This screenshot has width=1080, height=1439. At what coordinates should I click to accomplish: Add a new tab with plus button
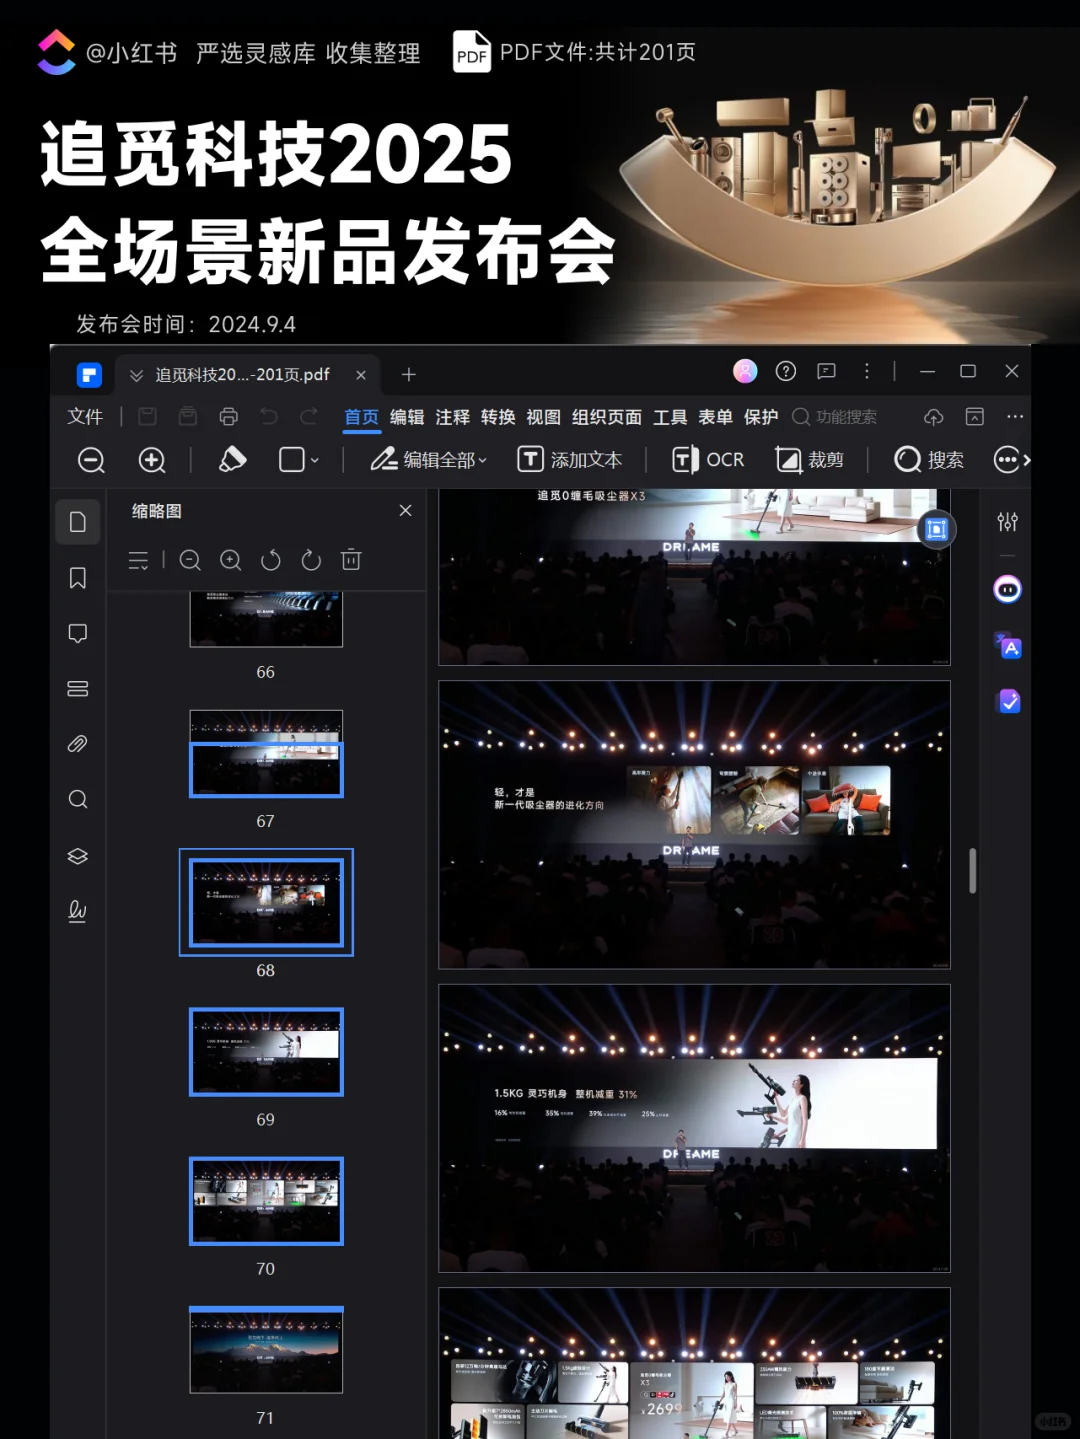[x=408, y=374]
